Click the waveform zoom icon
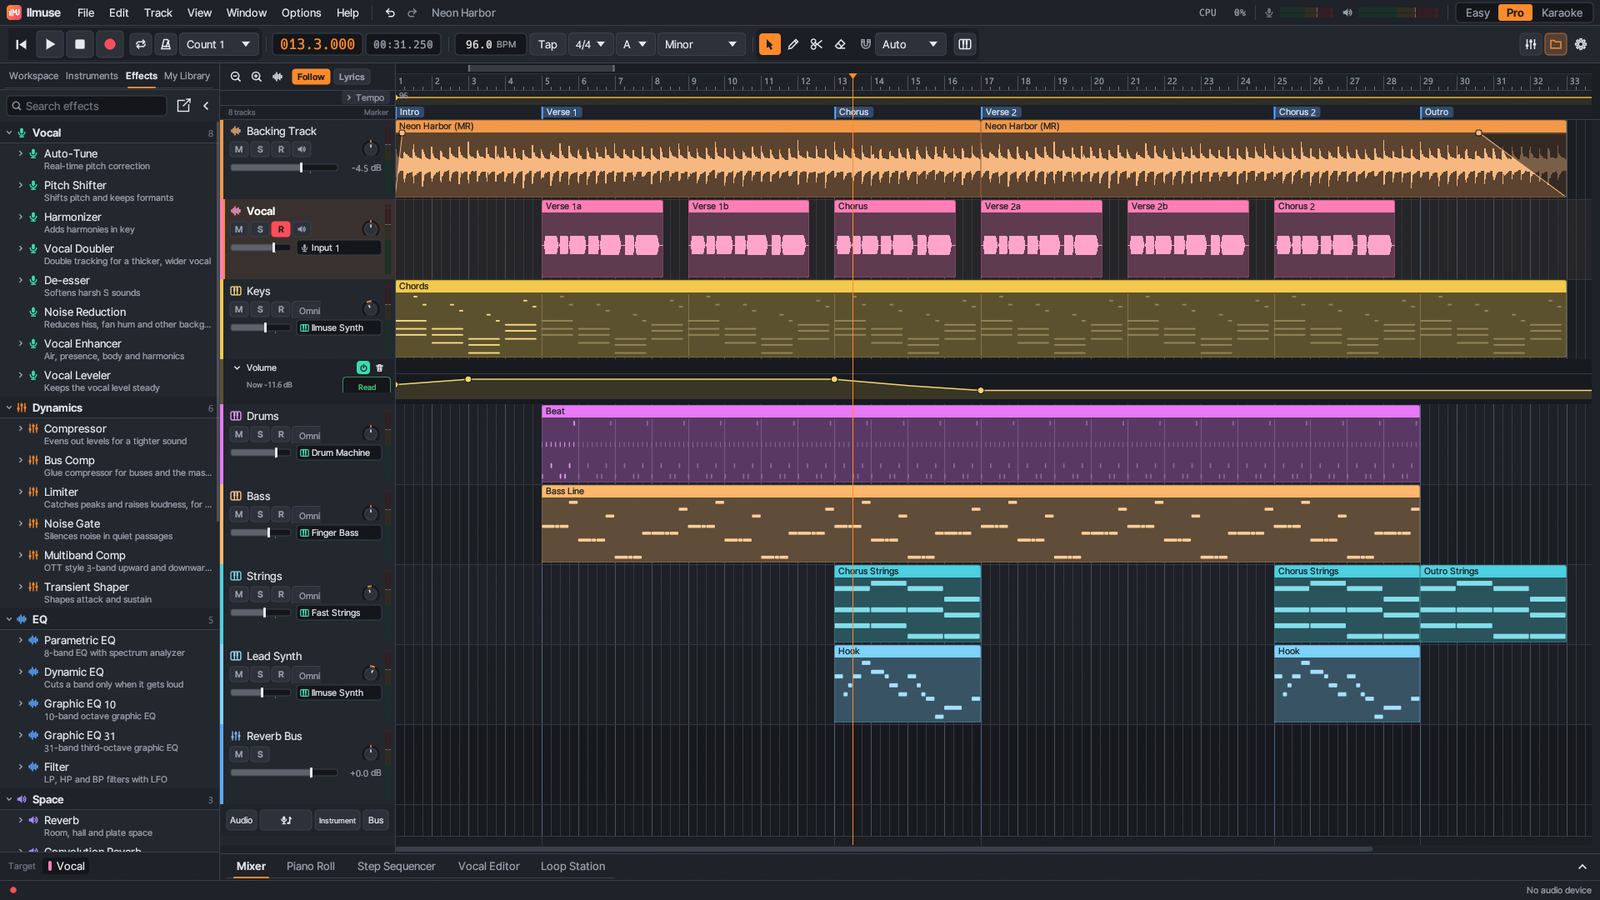The height and width of the screenshot is (900, 1600). tap(278, 77)
